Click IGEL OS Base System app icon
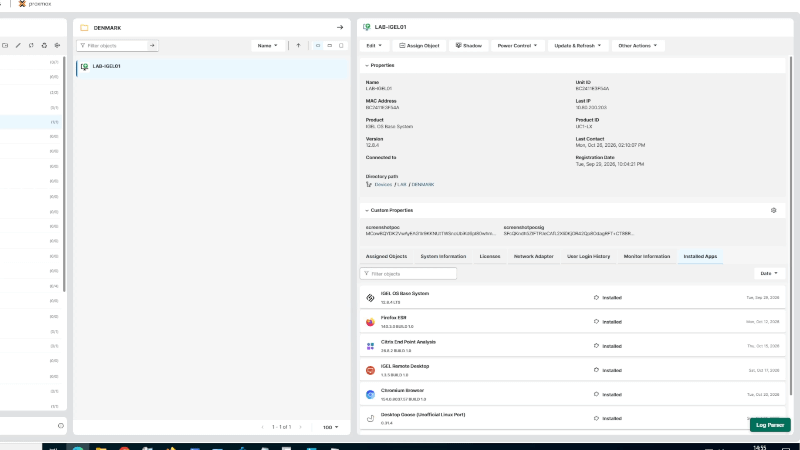This screenshot has width=800, height=450. [370, 298]
